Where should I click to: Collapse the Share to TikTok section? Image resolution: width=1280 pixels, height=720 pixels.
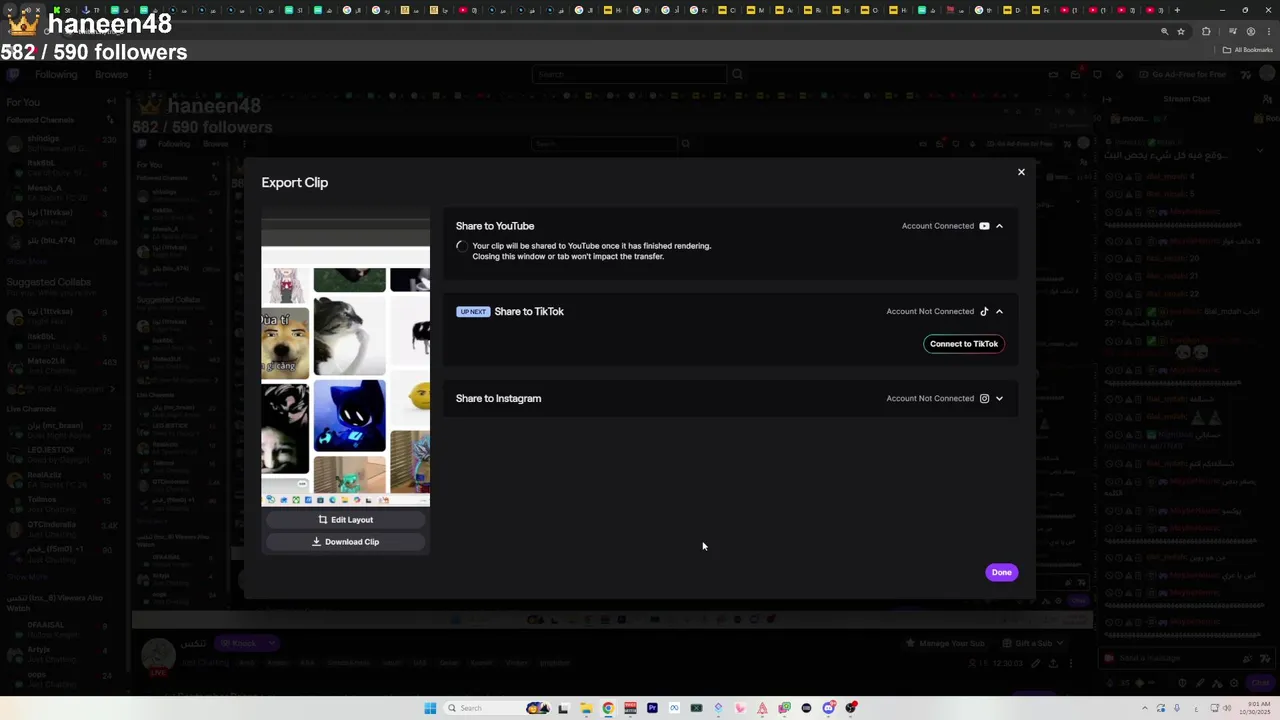(999, 311)
